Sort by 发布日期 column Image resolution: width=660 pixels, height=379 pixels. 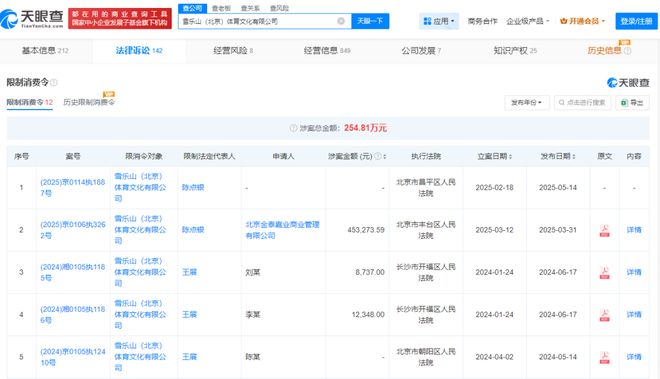click(573, 156)
